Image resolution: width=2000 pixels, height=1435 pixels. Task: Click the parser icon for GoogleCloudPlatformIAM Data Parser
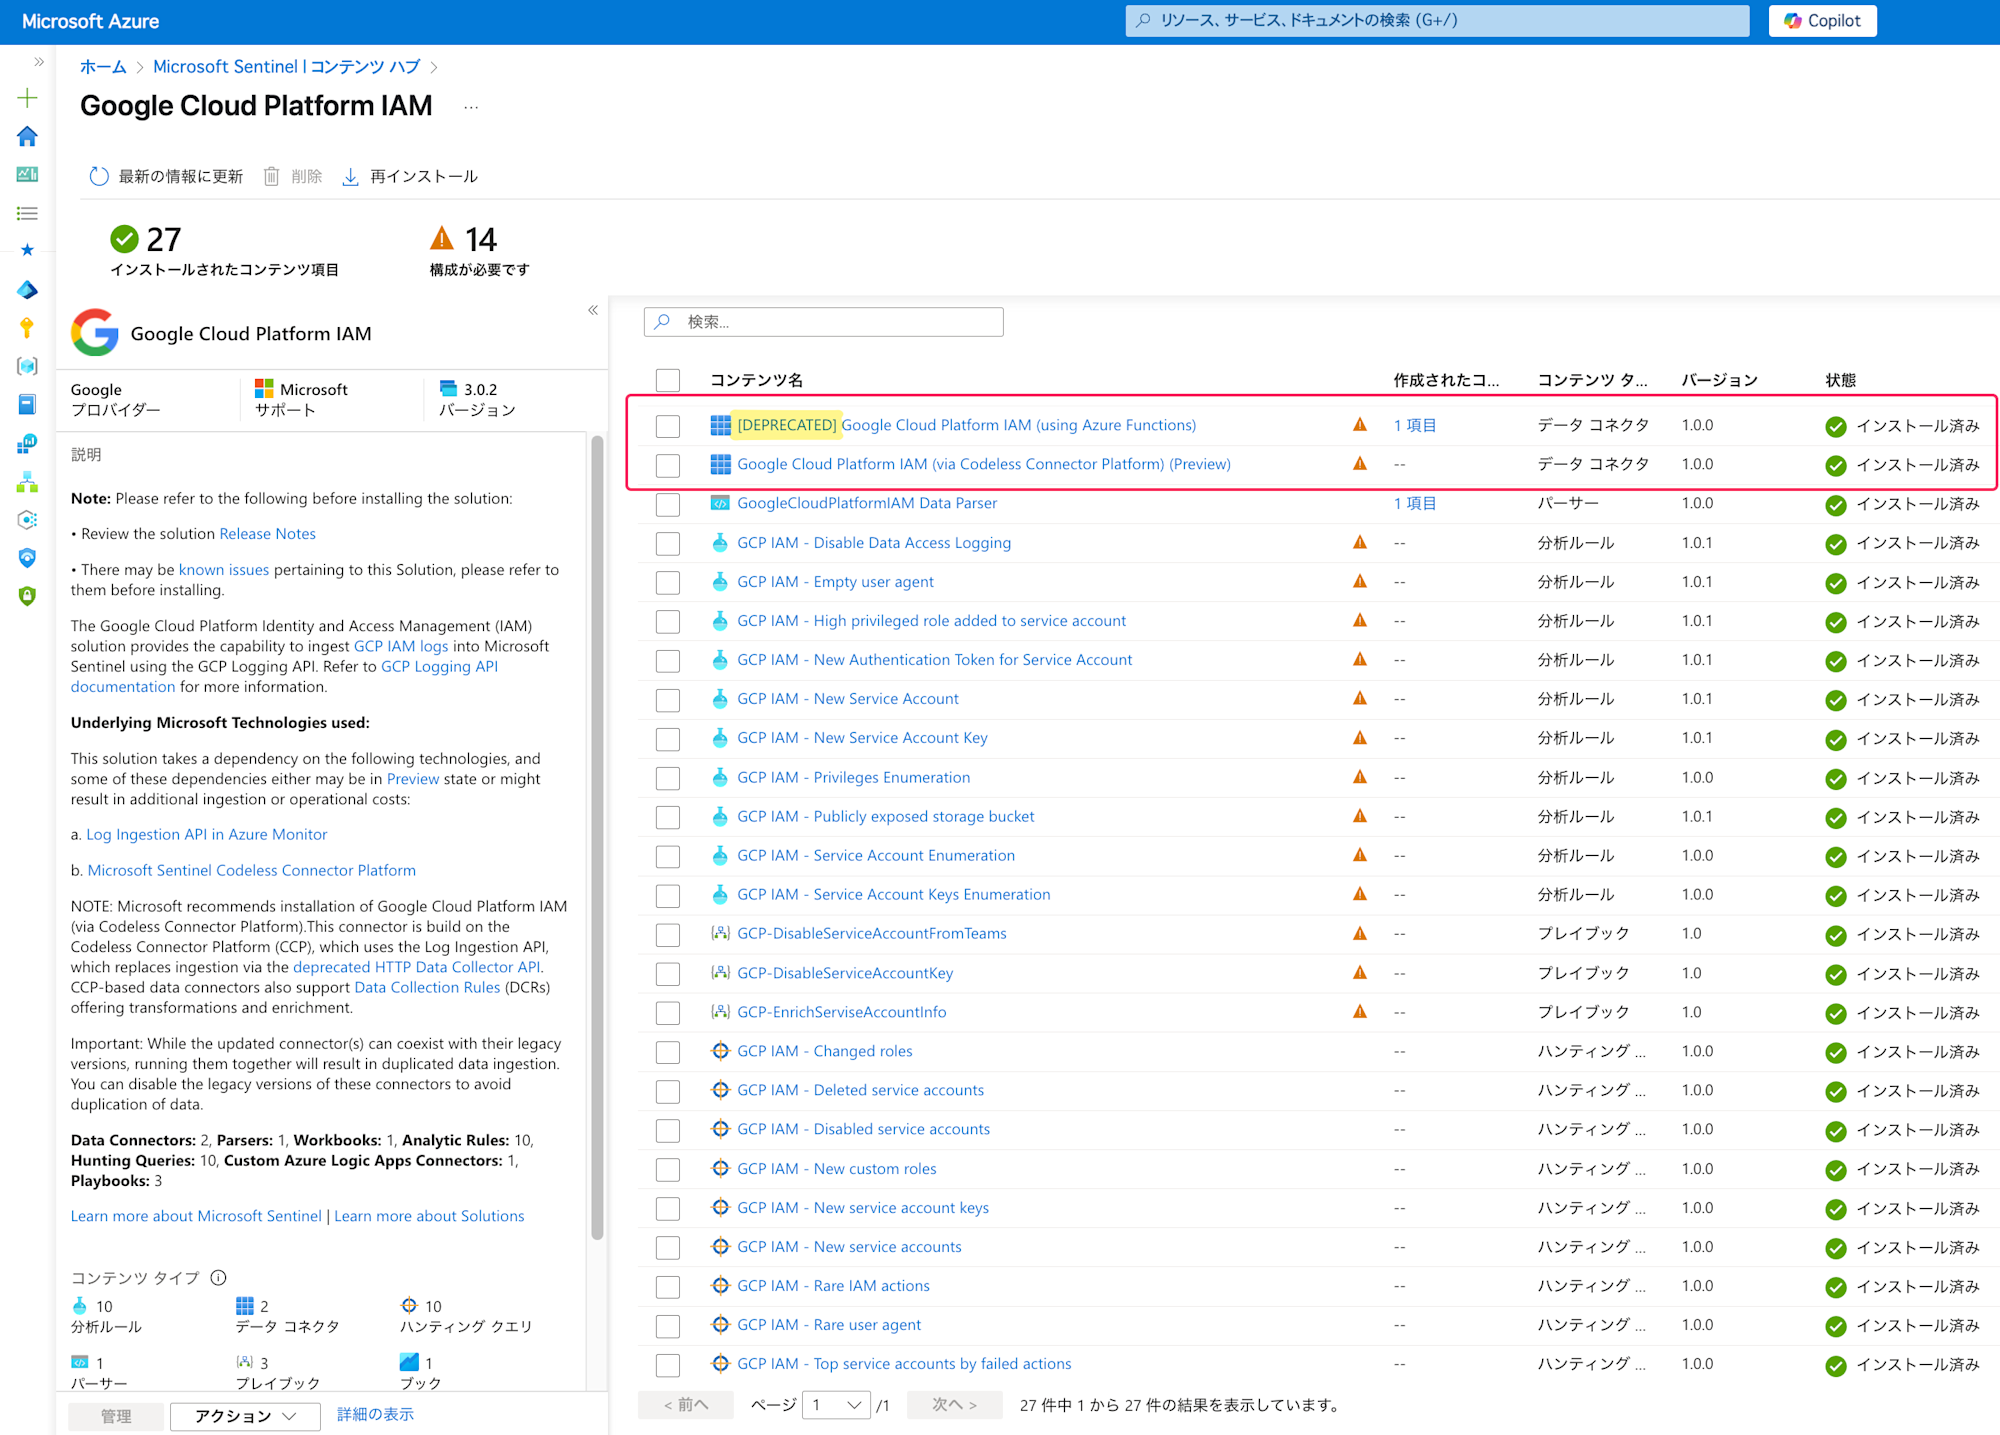pyautogui.click(x=720, y=503)
